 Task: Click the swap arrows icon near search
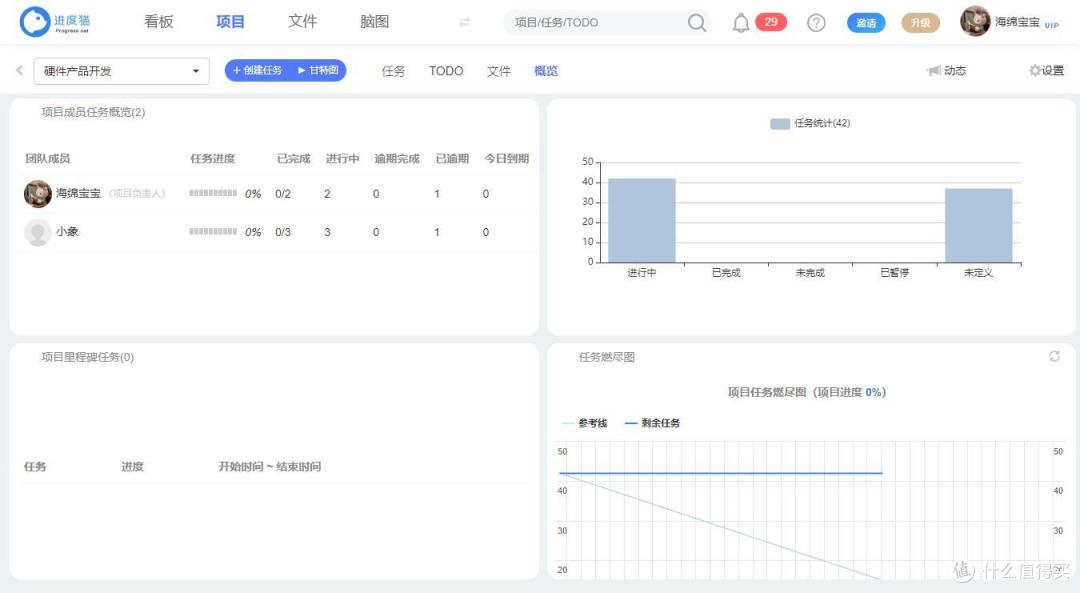pos(465,22)
